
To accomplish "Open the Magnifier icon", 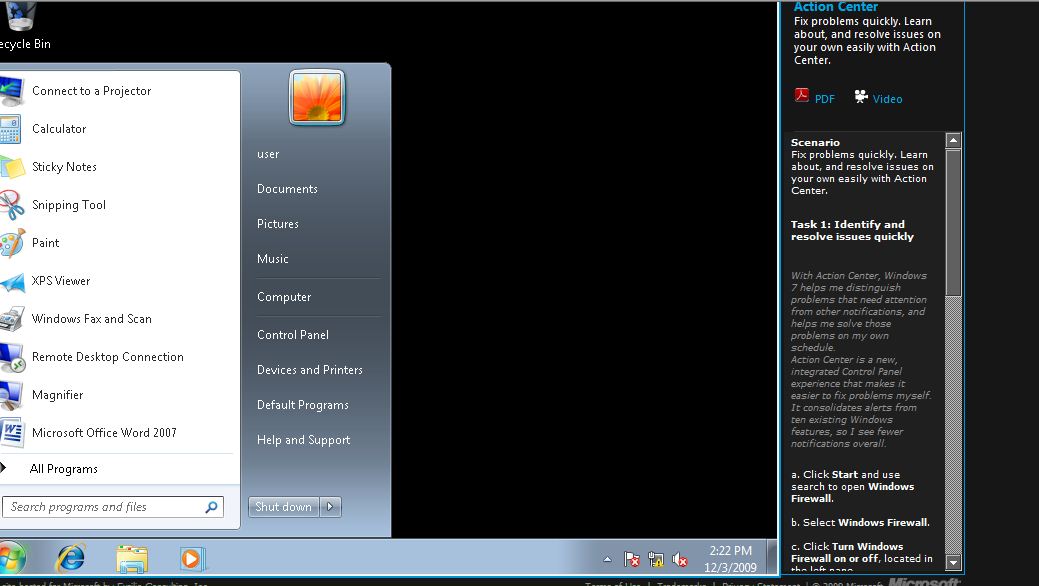I will [x=10, y=395].
